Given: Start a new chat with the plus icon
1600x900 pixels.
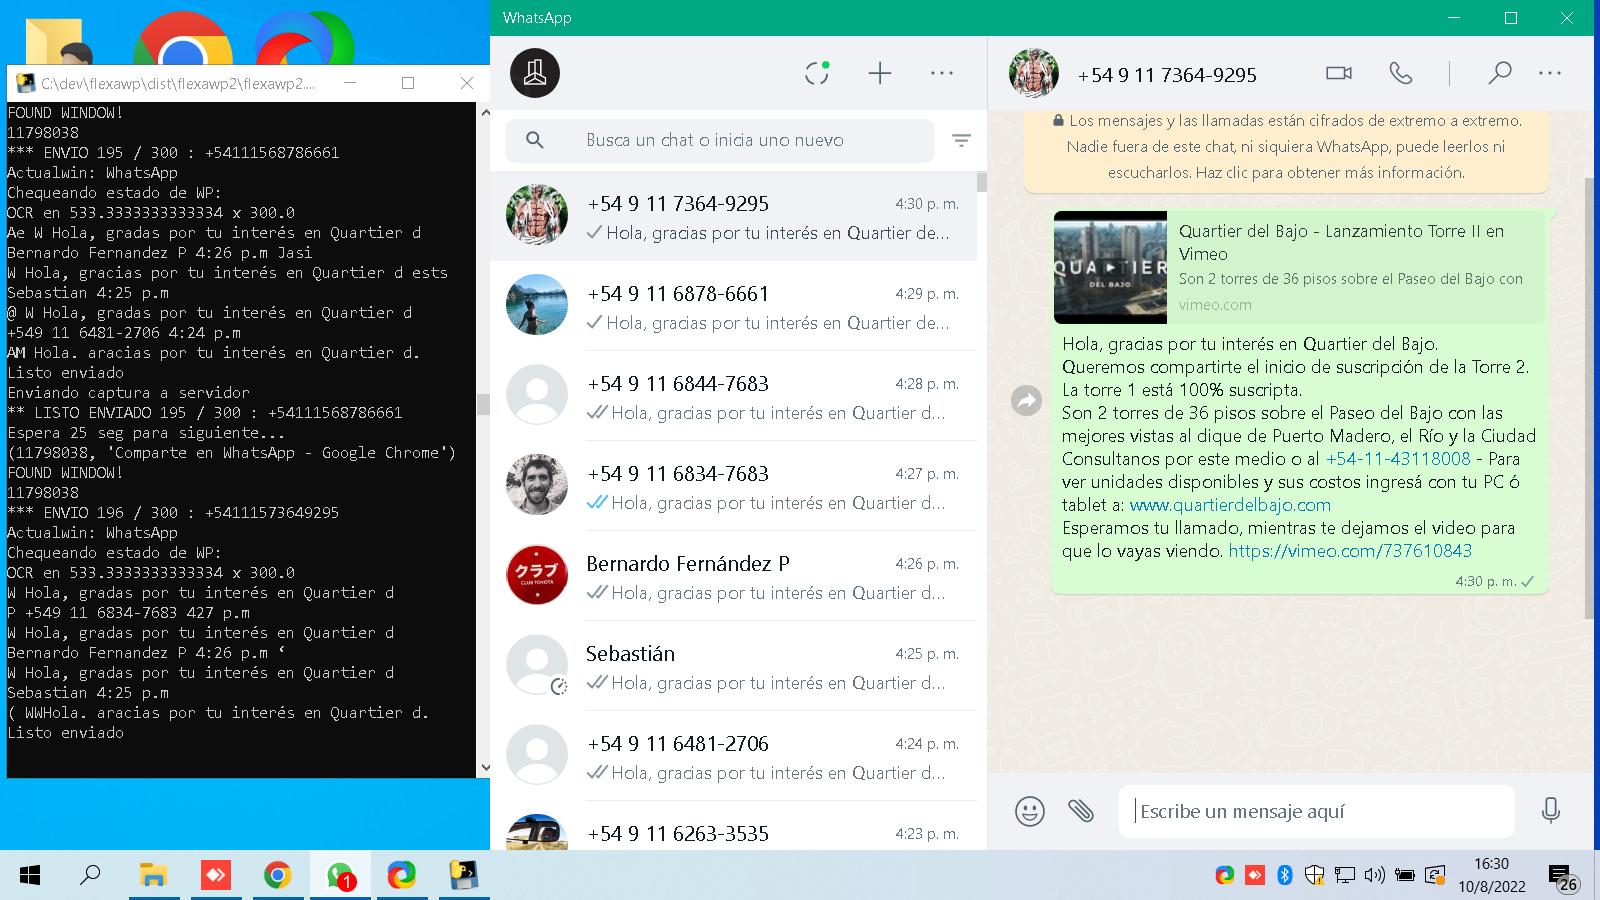Looking at the screenshot, I should (880, 73).
